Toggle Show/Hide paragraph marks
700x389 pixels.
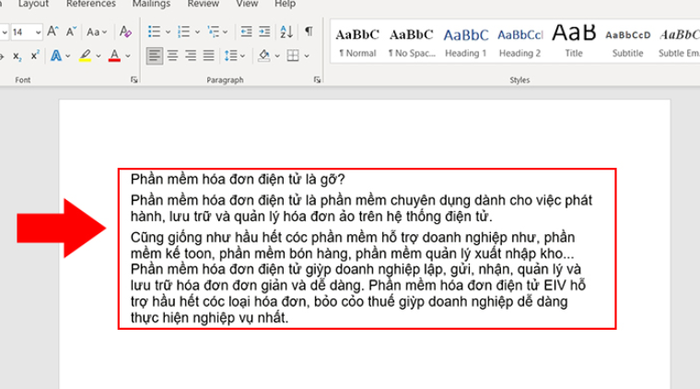(308, 32)
